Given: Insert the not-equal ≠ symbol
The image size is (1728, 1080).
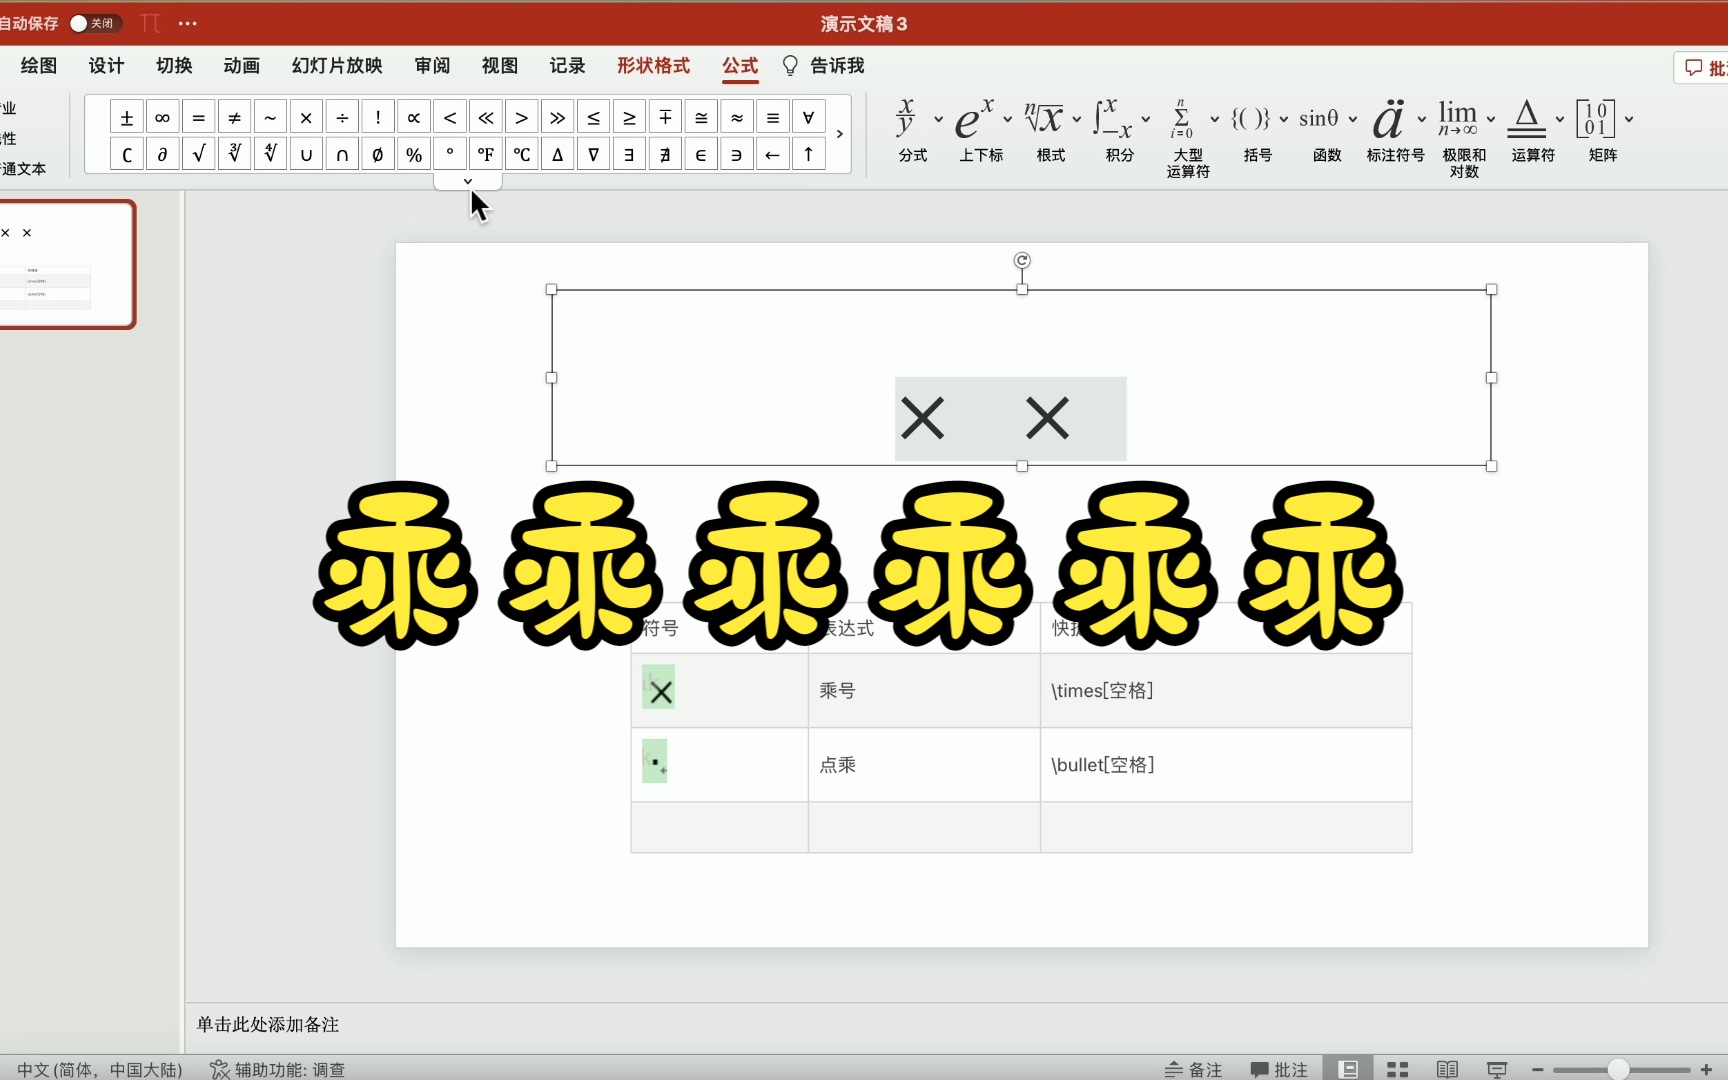Looking at the screenshot, I should pos(234,118).
